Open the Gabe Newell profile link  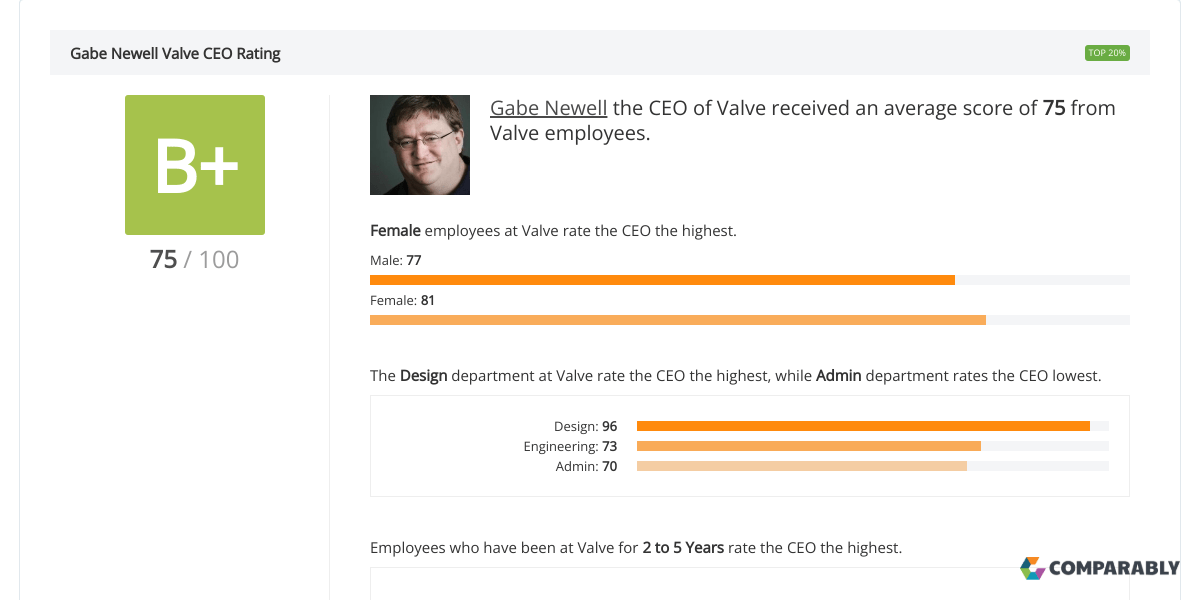(548, 107)
